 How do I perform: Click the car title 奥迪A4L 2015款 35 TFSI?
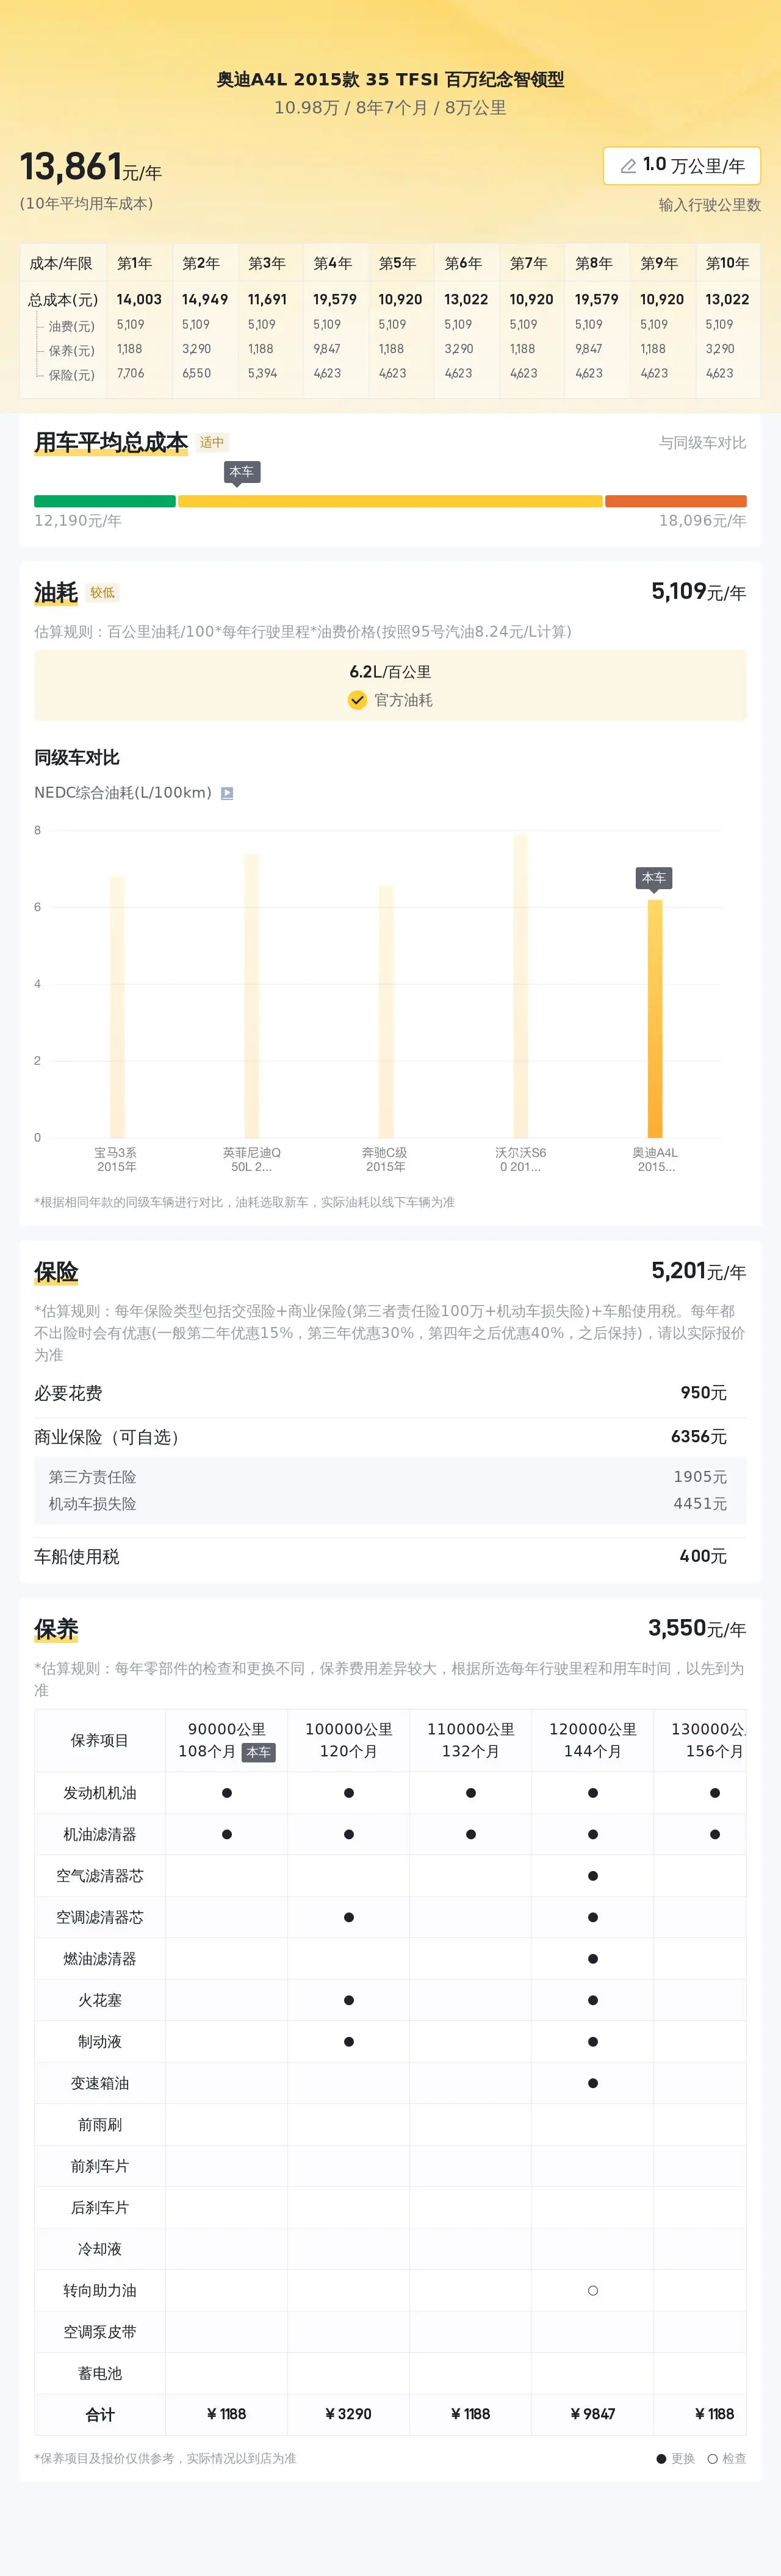pos(390,79)
